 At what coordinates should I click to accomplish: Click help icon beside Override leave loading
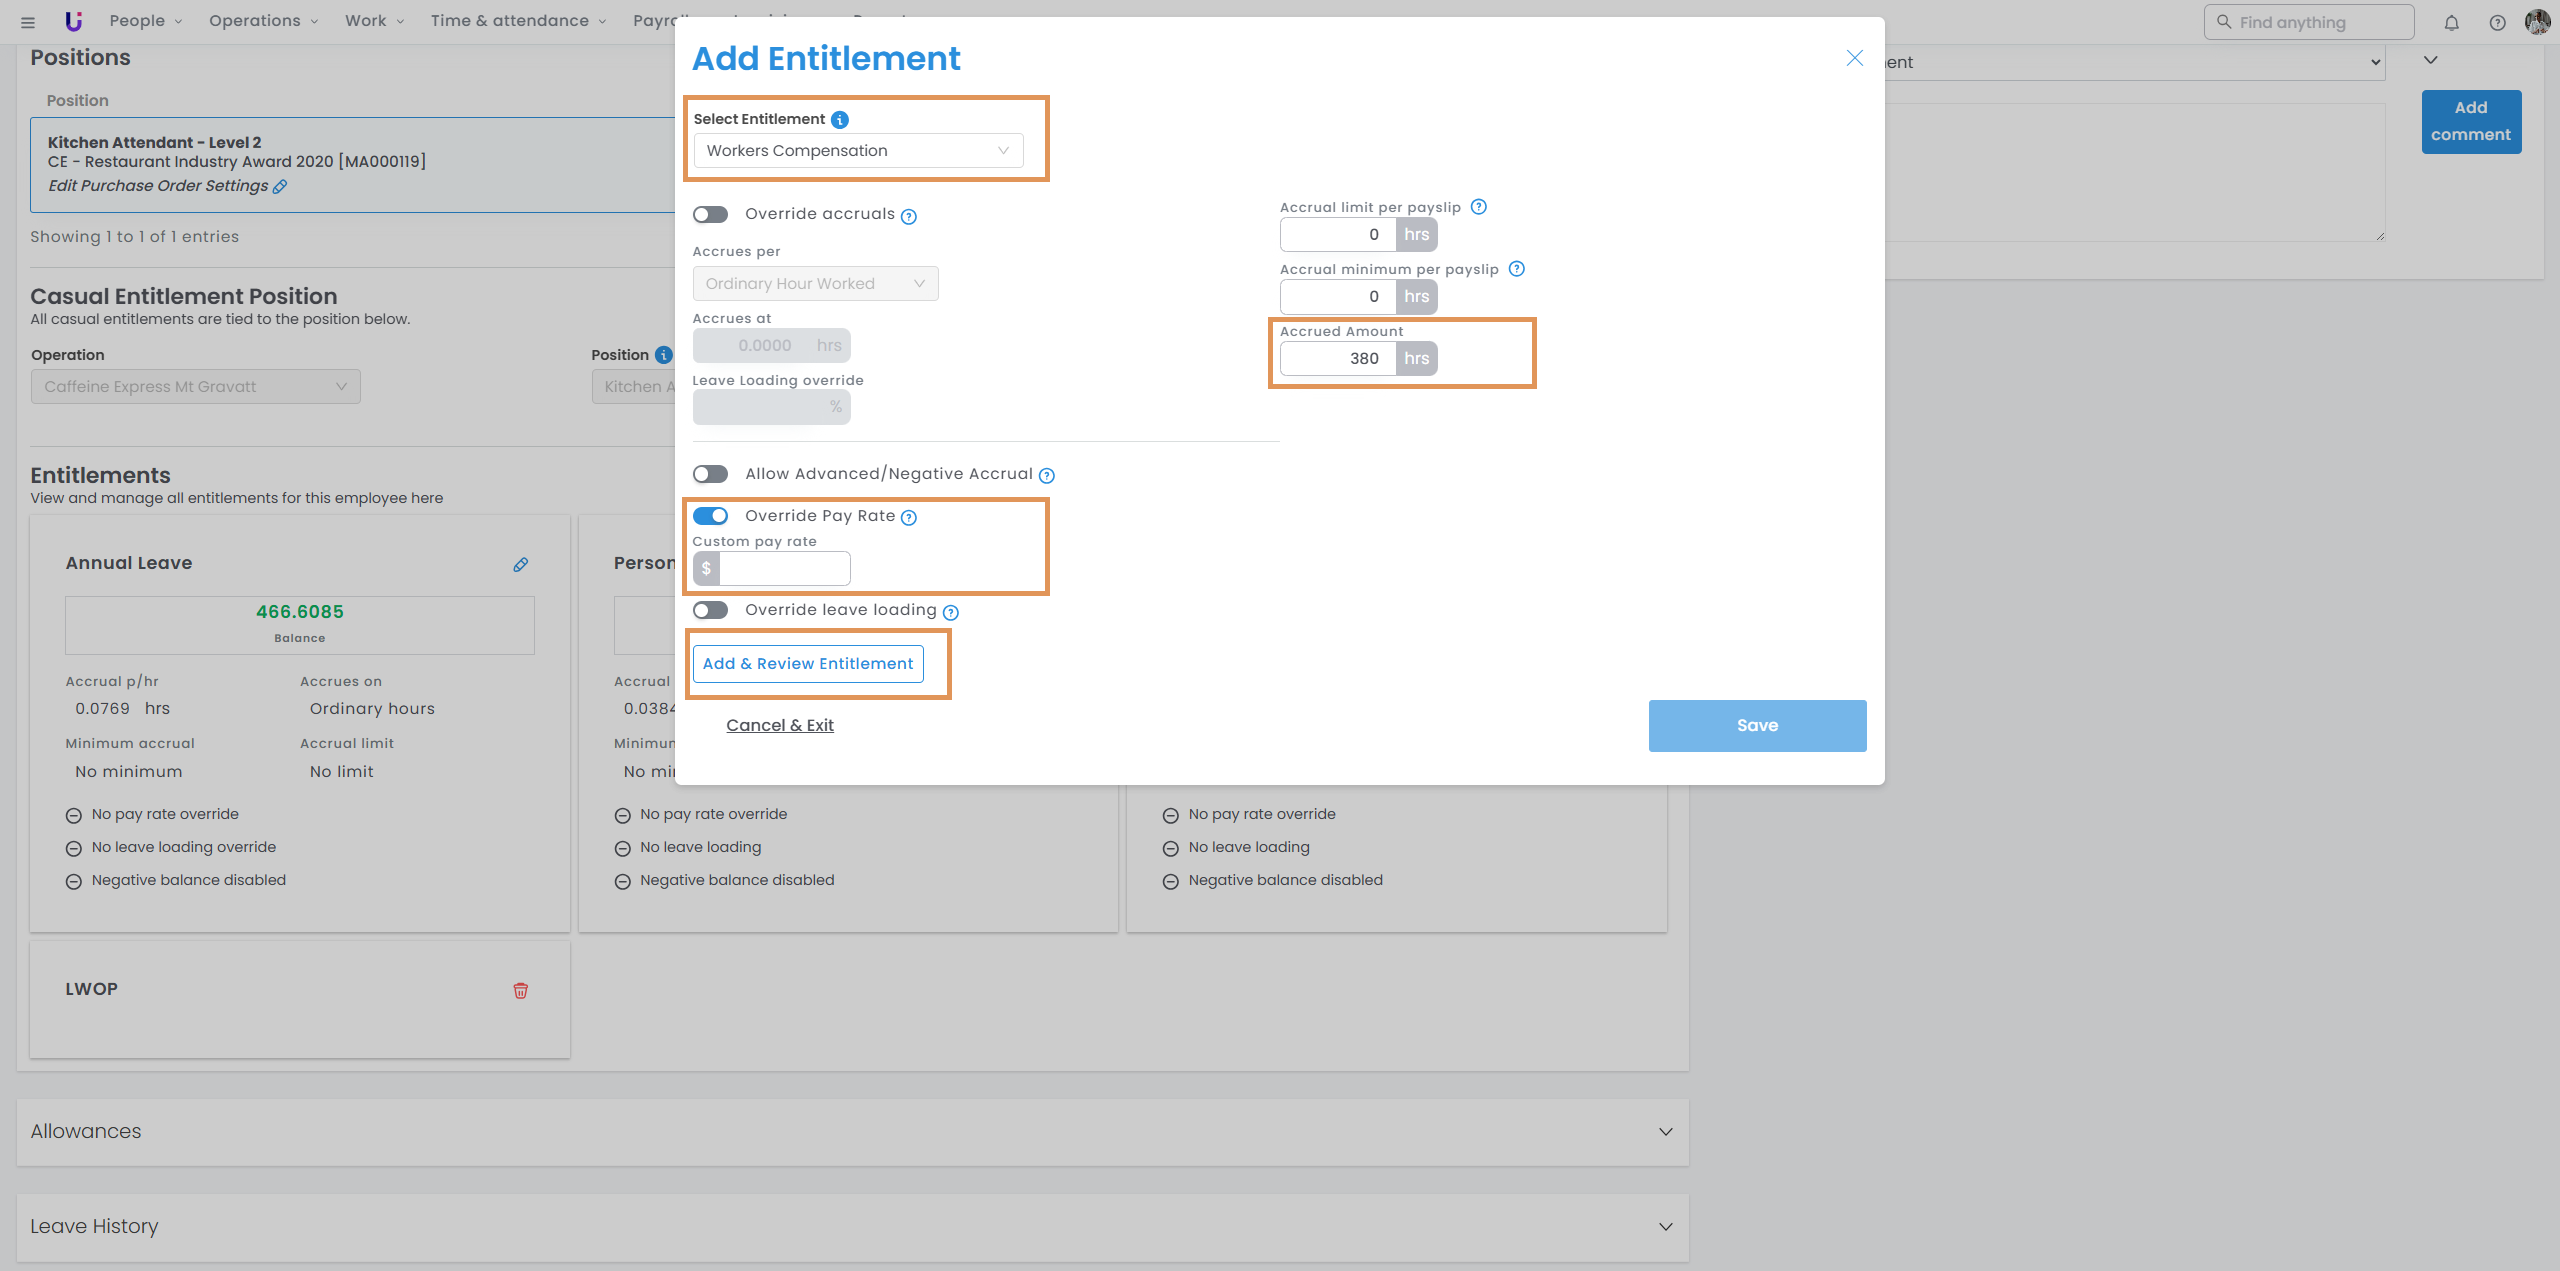pyautogui.click(x=950, y=612)
